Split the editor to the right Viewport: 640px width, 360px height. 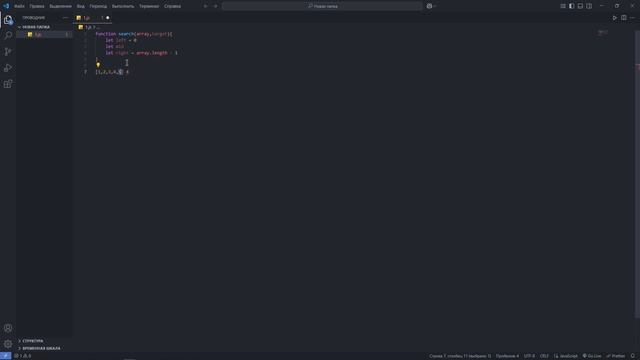(624, 18)
